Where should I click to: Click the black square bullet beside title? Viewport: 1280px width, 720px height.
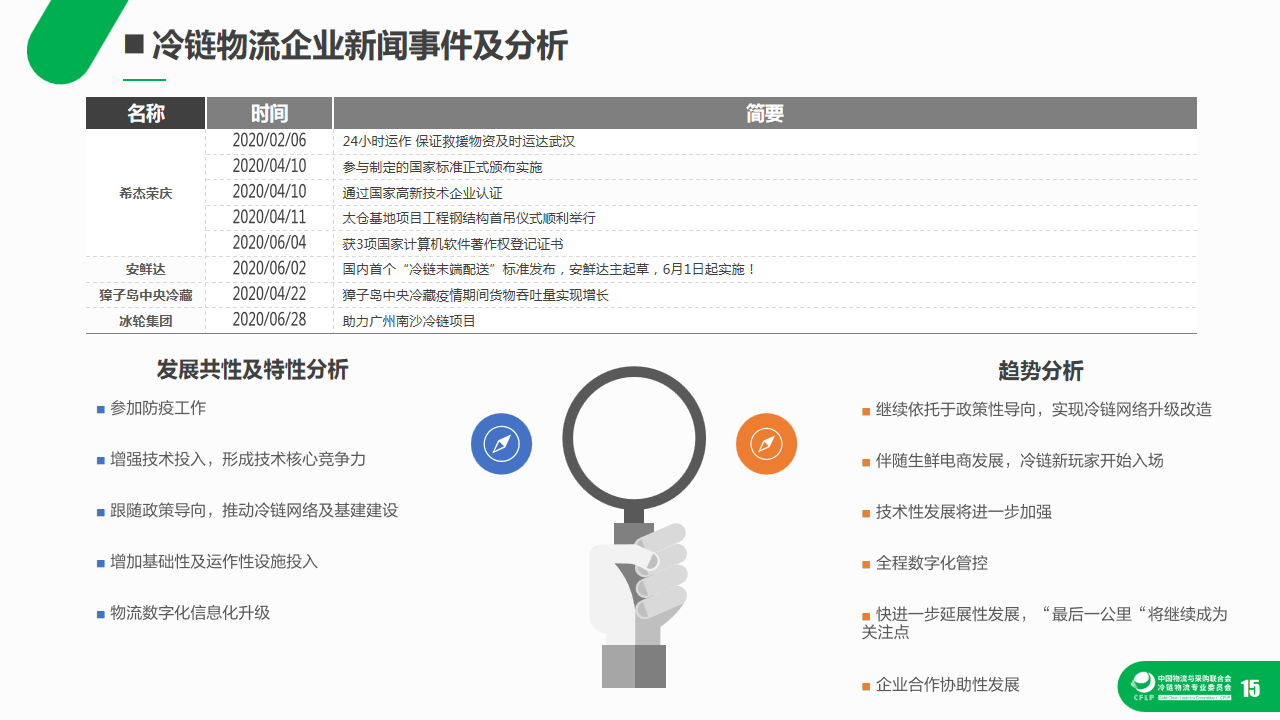tap(134, 45)
